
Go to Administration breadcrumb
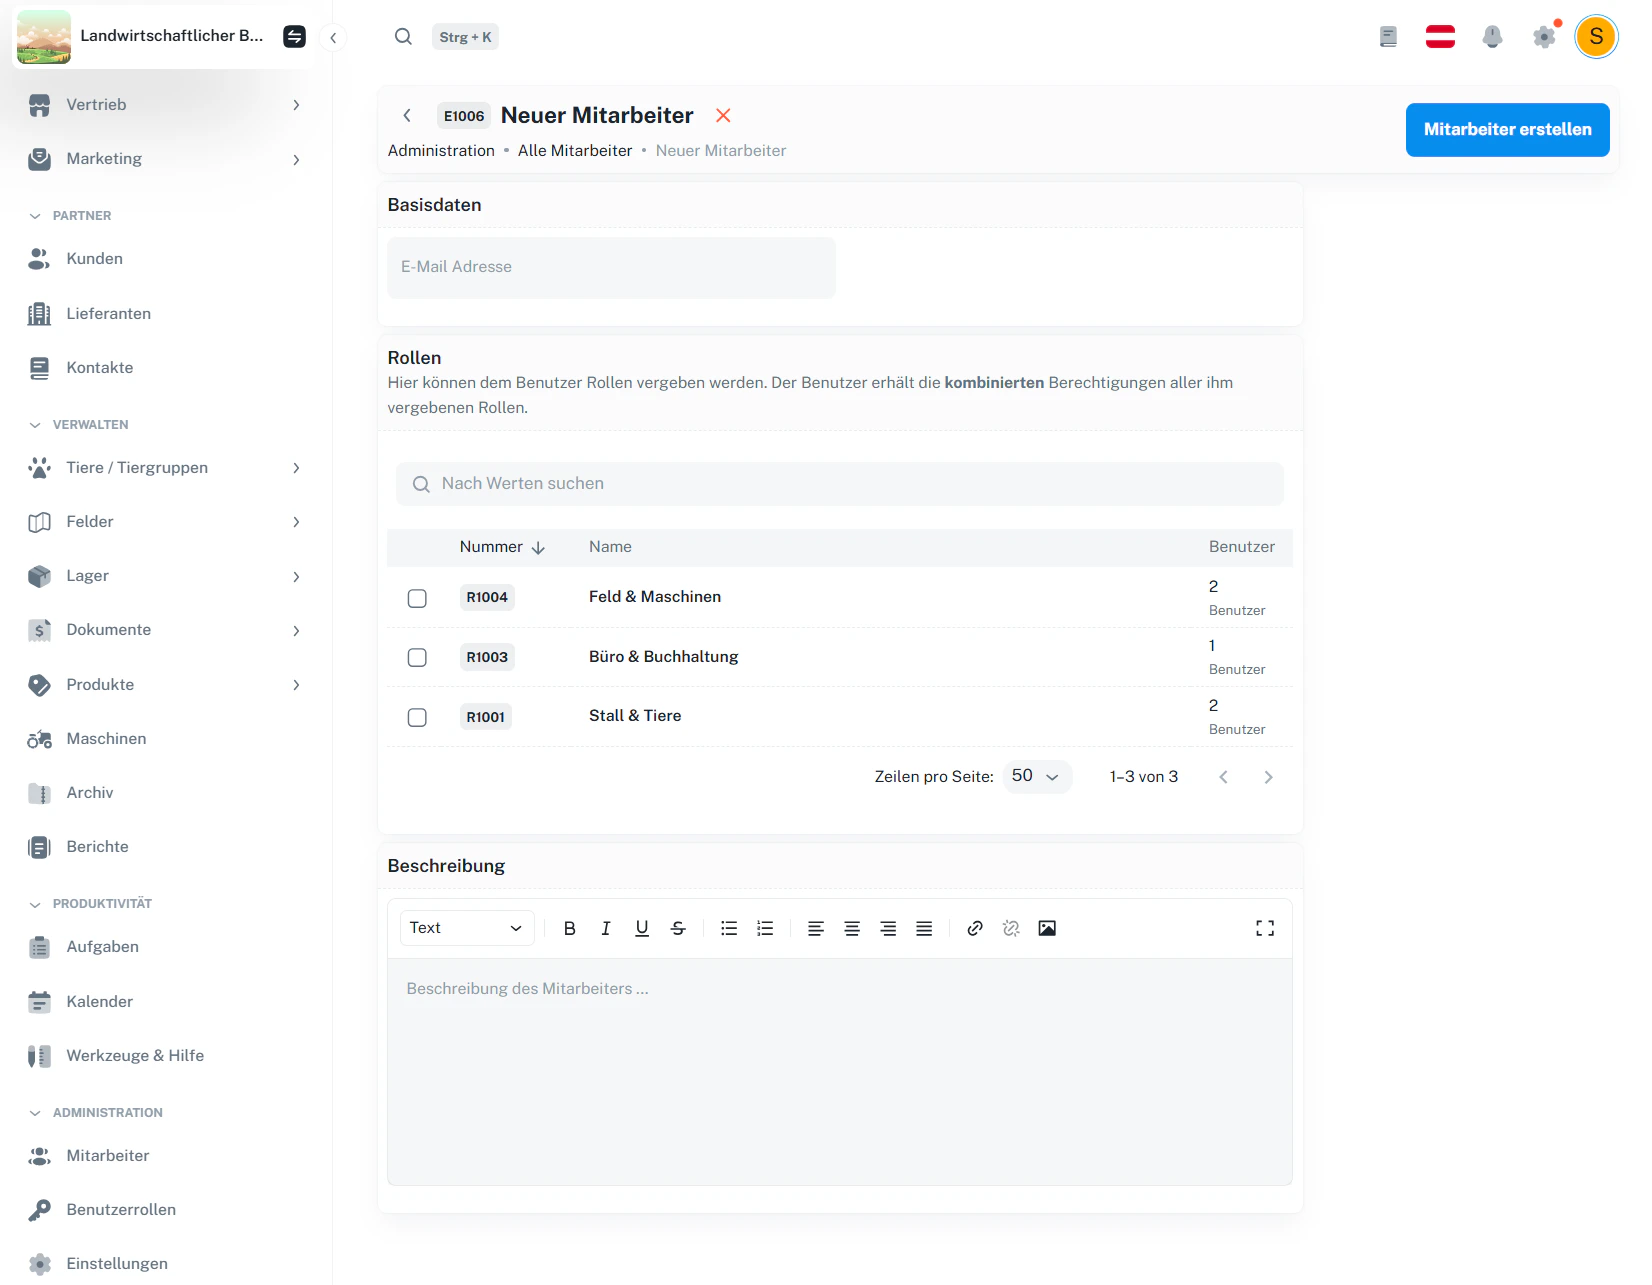(x=441, y=151)
